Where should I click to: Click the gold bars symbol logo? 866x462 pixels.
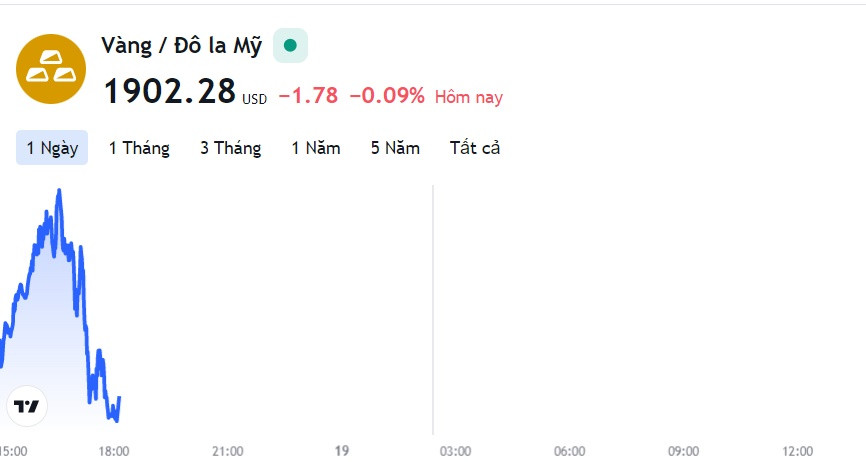pyautogui.click(x=51, y=68)
